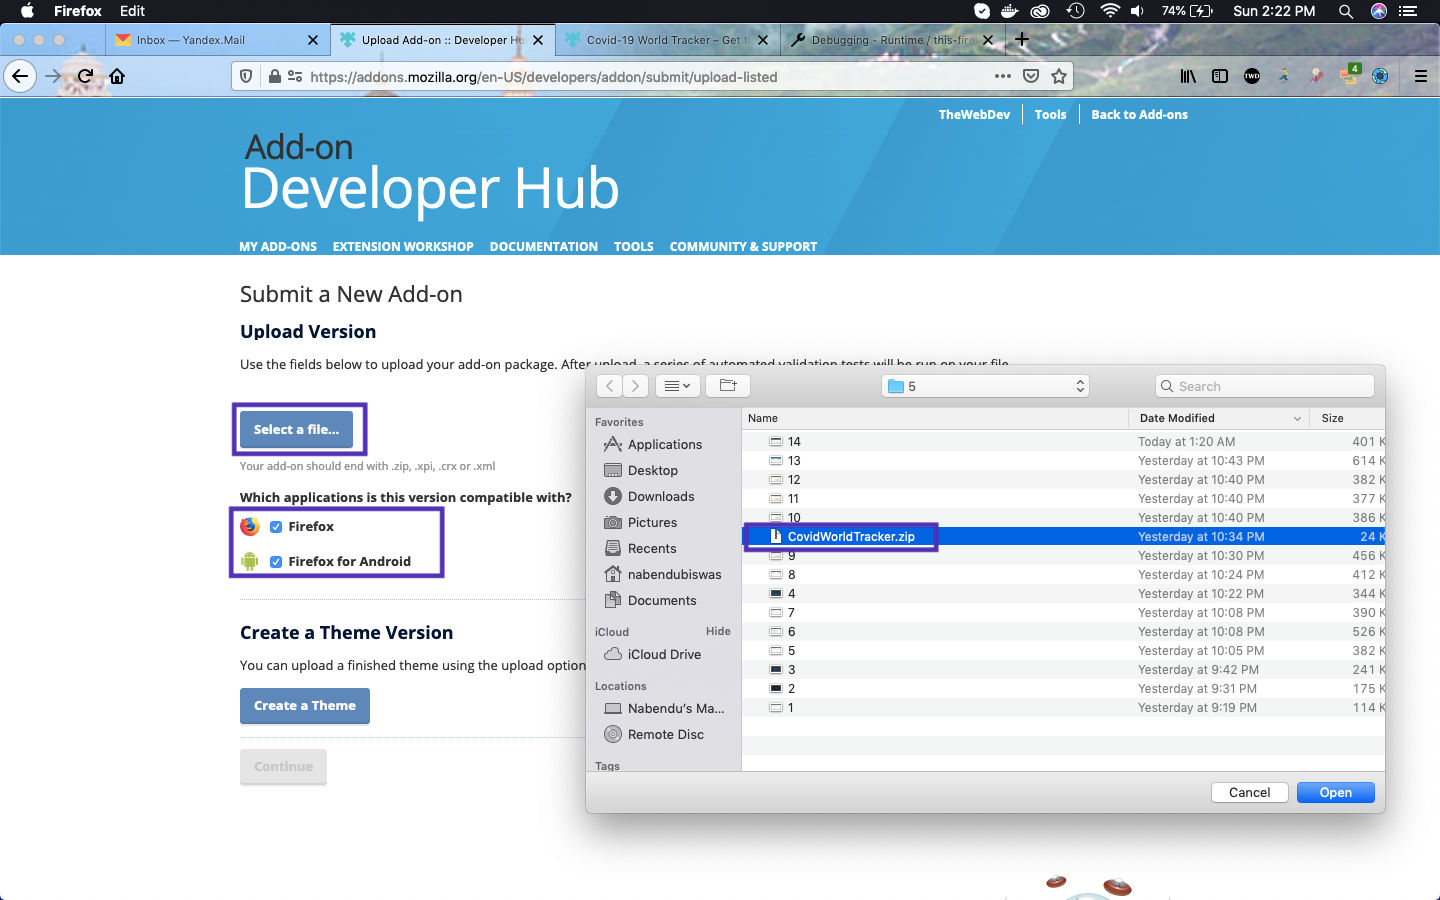Go to Firefox home page icon
Viewport: 1440px width, 900px height.
tap(117, 76)
